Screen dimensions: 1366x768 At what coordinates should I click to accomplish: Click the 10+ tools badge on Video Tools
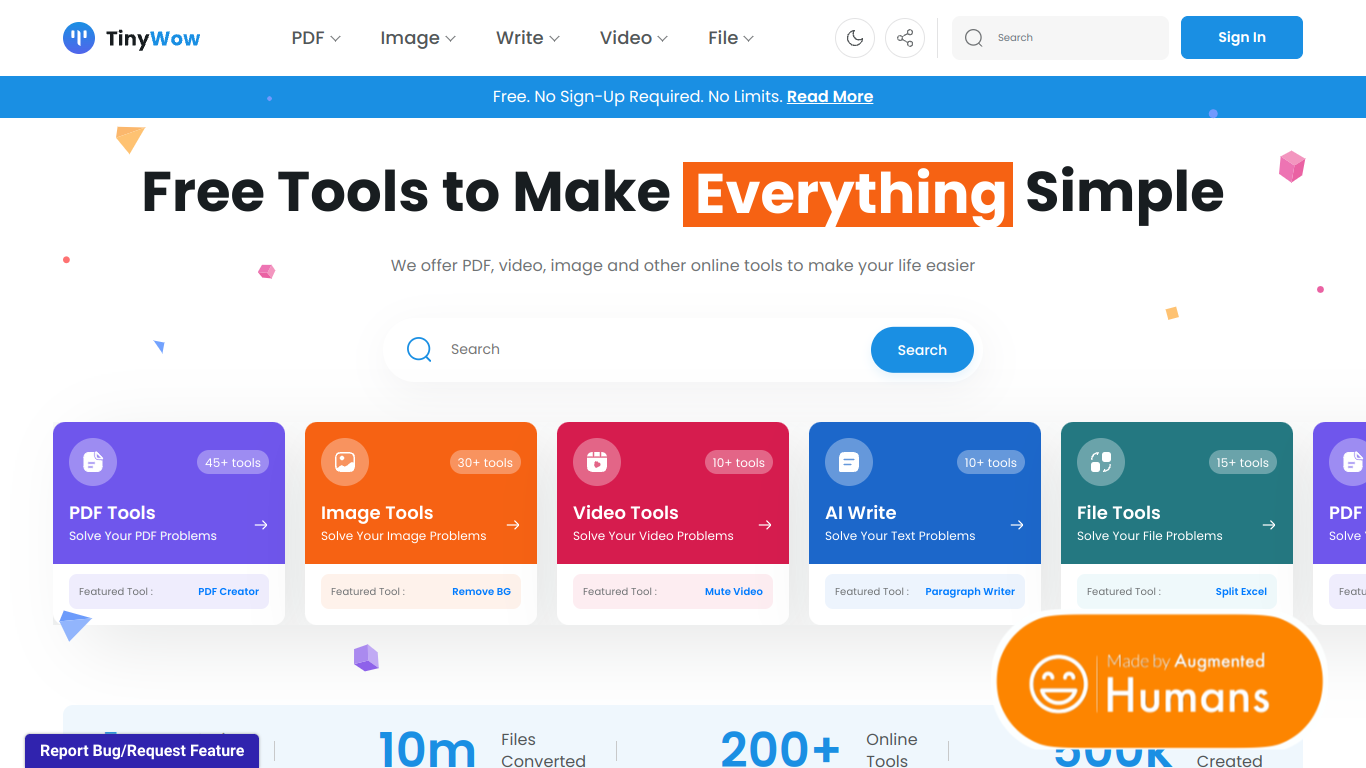(x=738, y=462)
